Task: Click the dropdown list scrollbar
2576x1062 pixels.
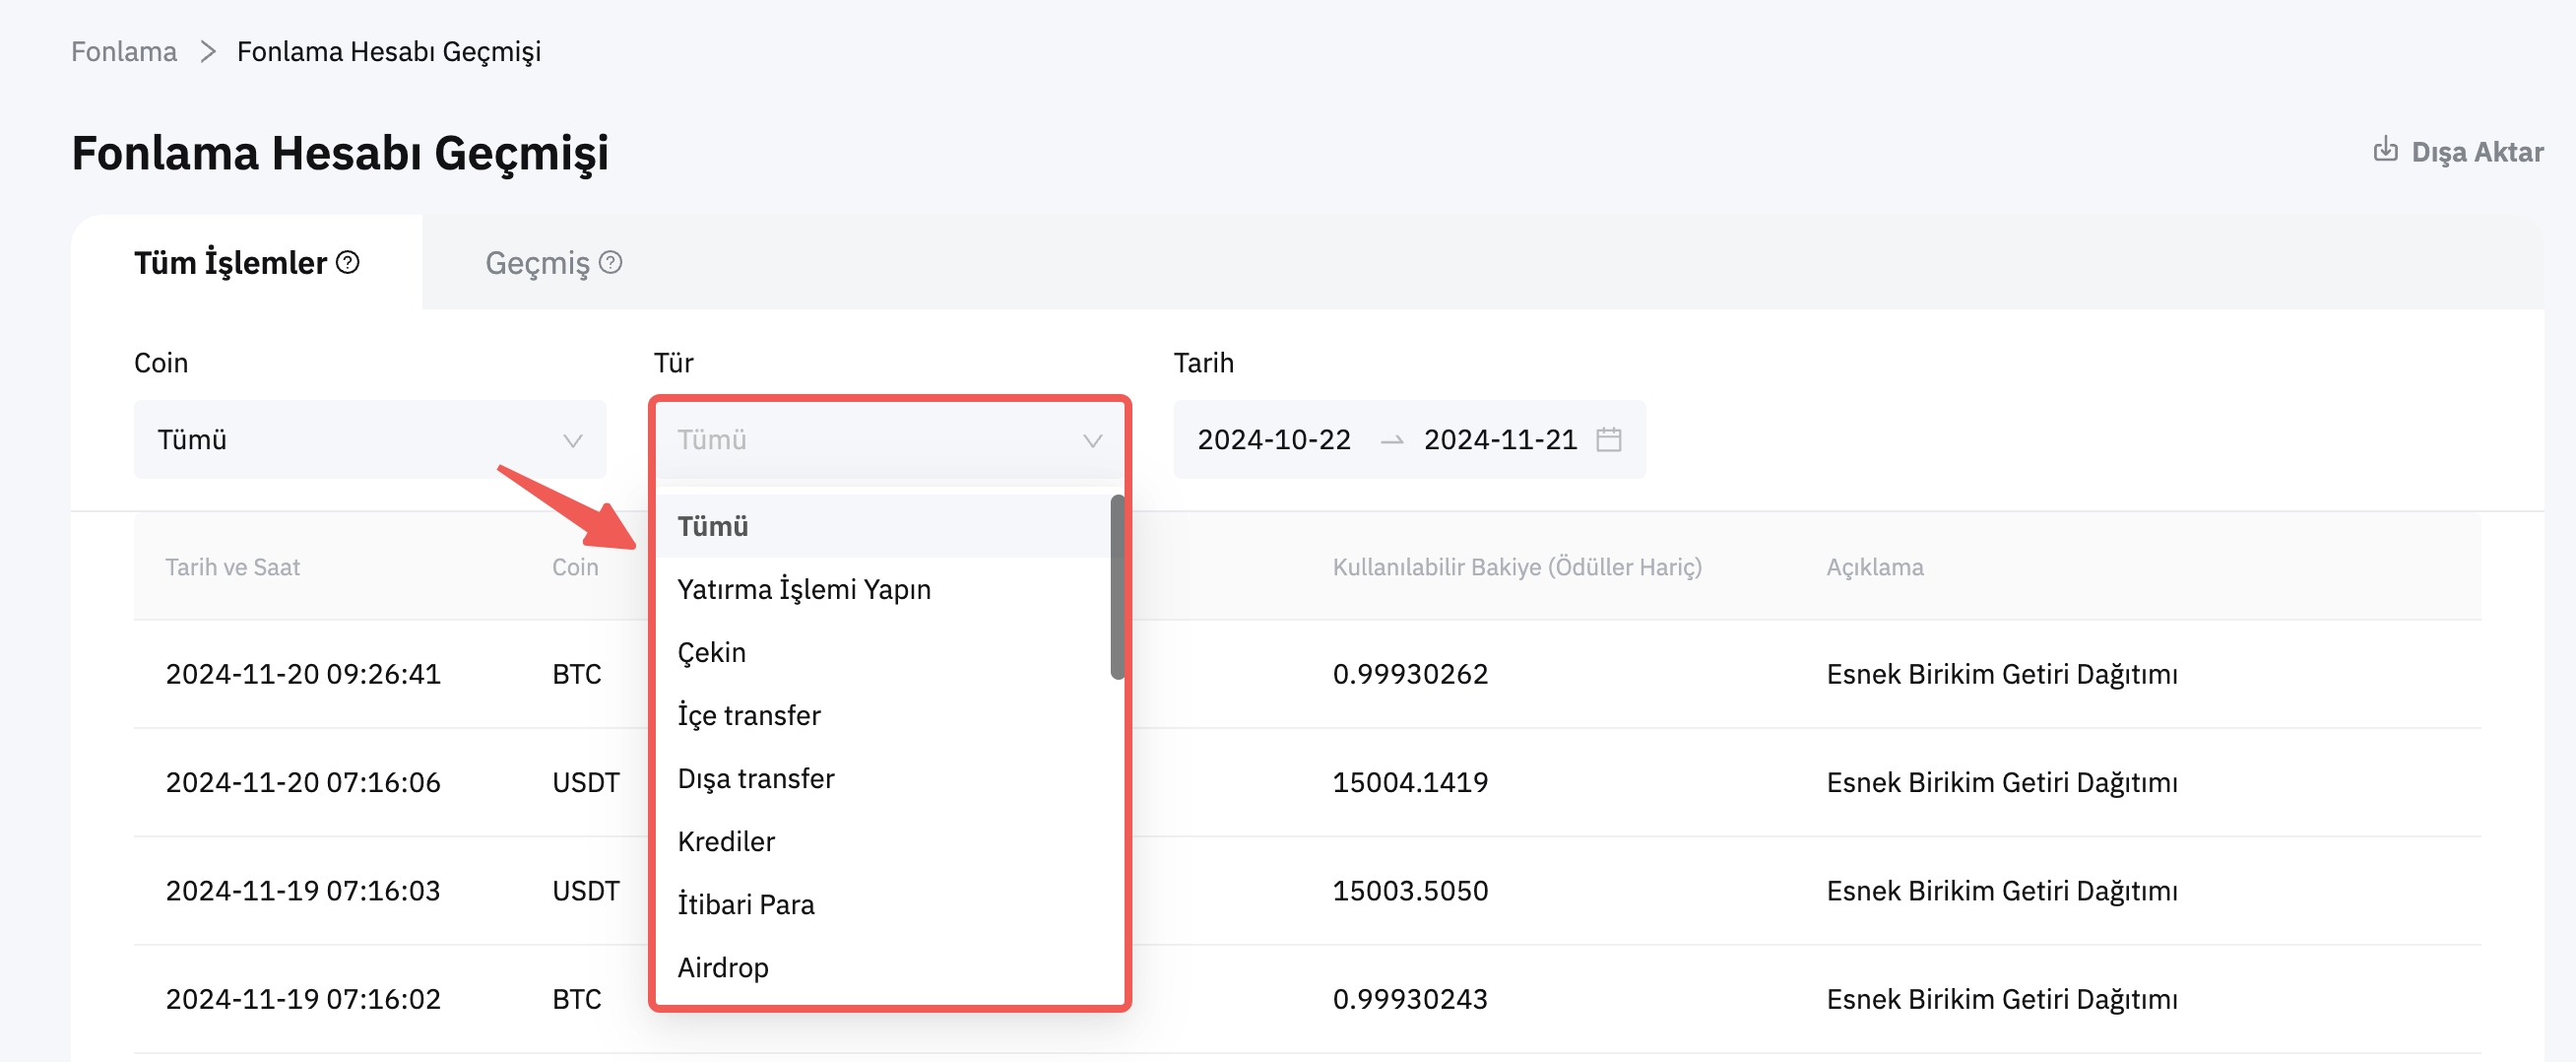Action: tap(1116, 587)
